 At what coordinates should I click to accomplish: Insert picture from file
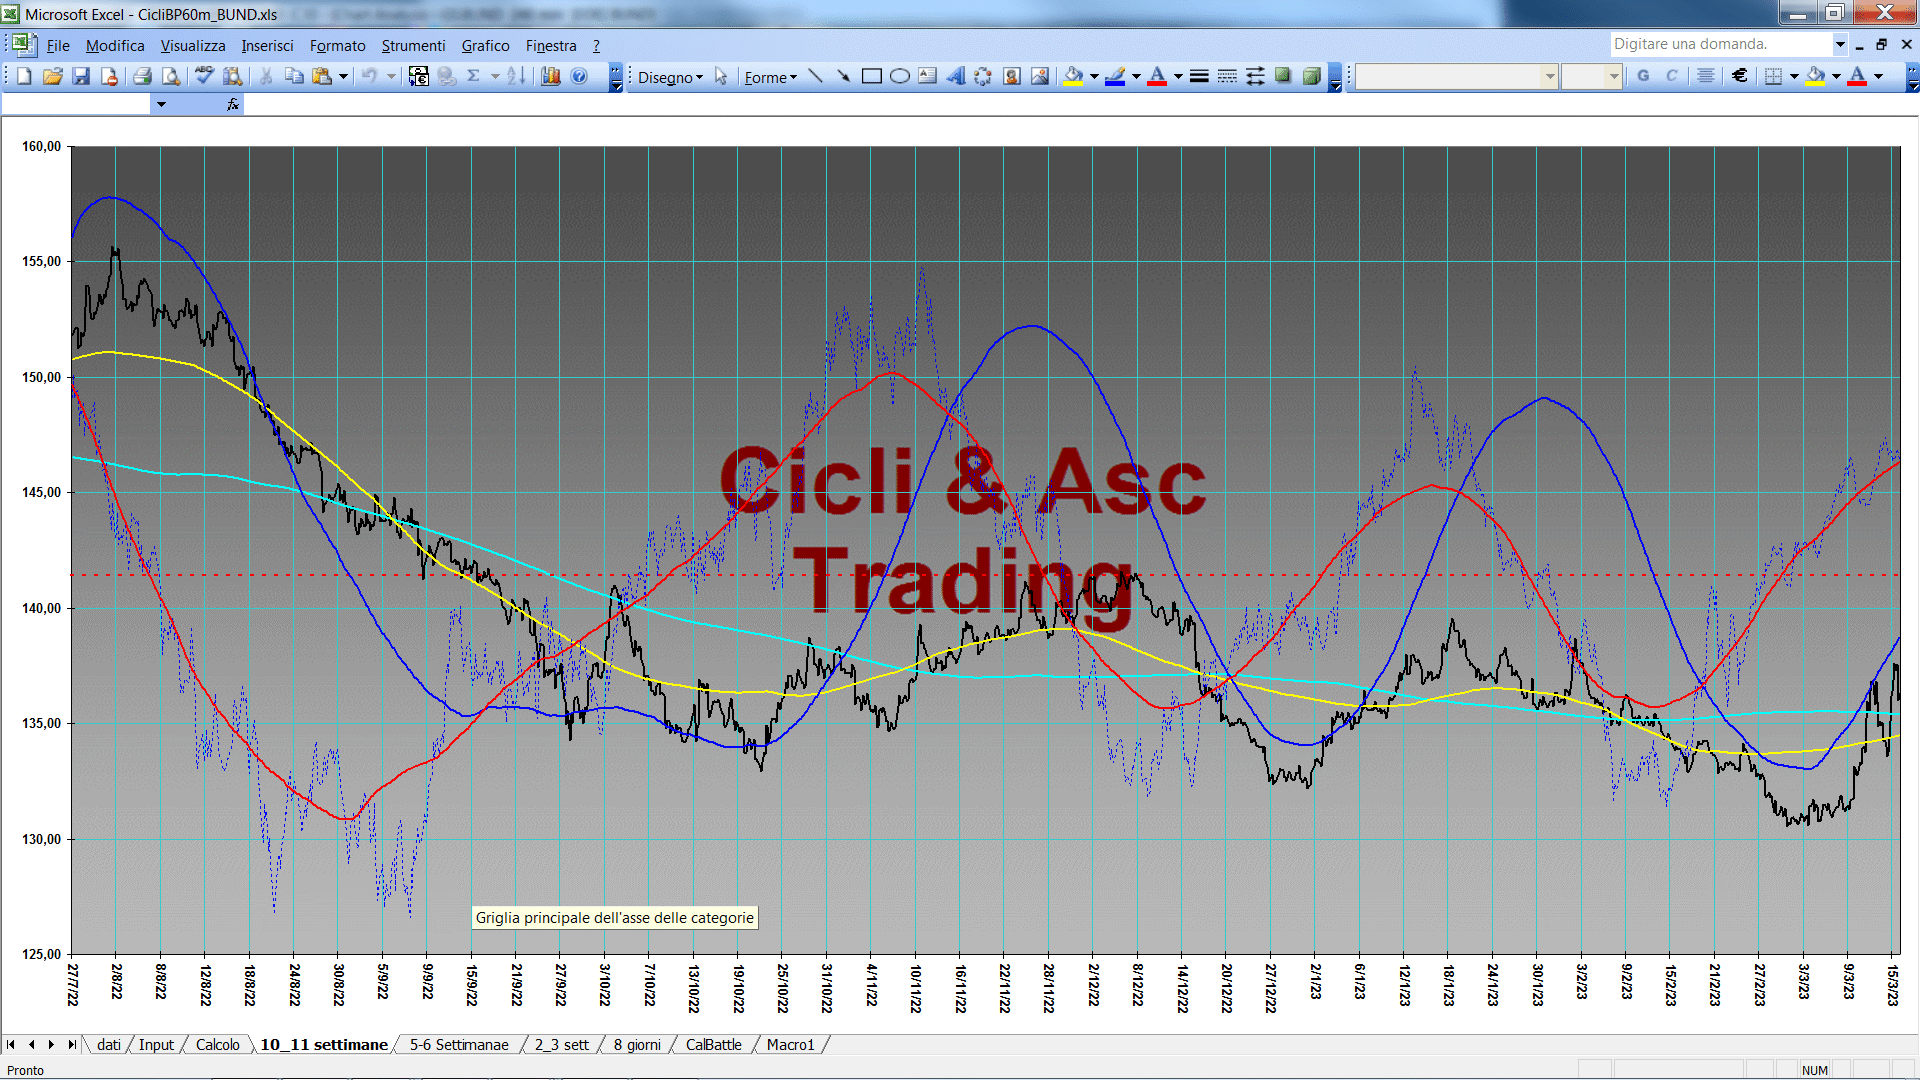pyautogui.click(x=1040, y=76)
